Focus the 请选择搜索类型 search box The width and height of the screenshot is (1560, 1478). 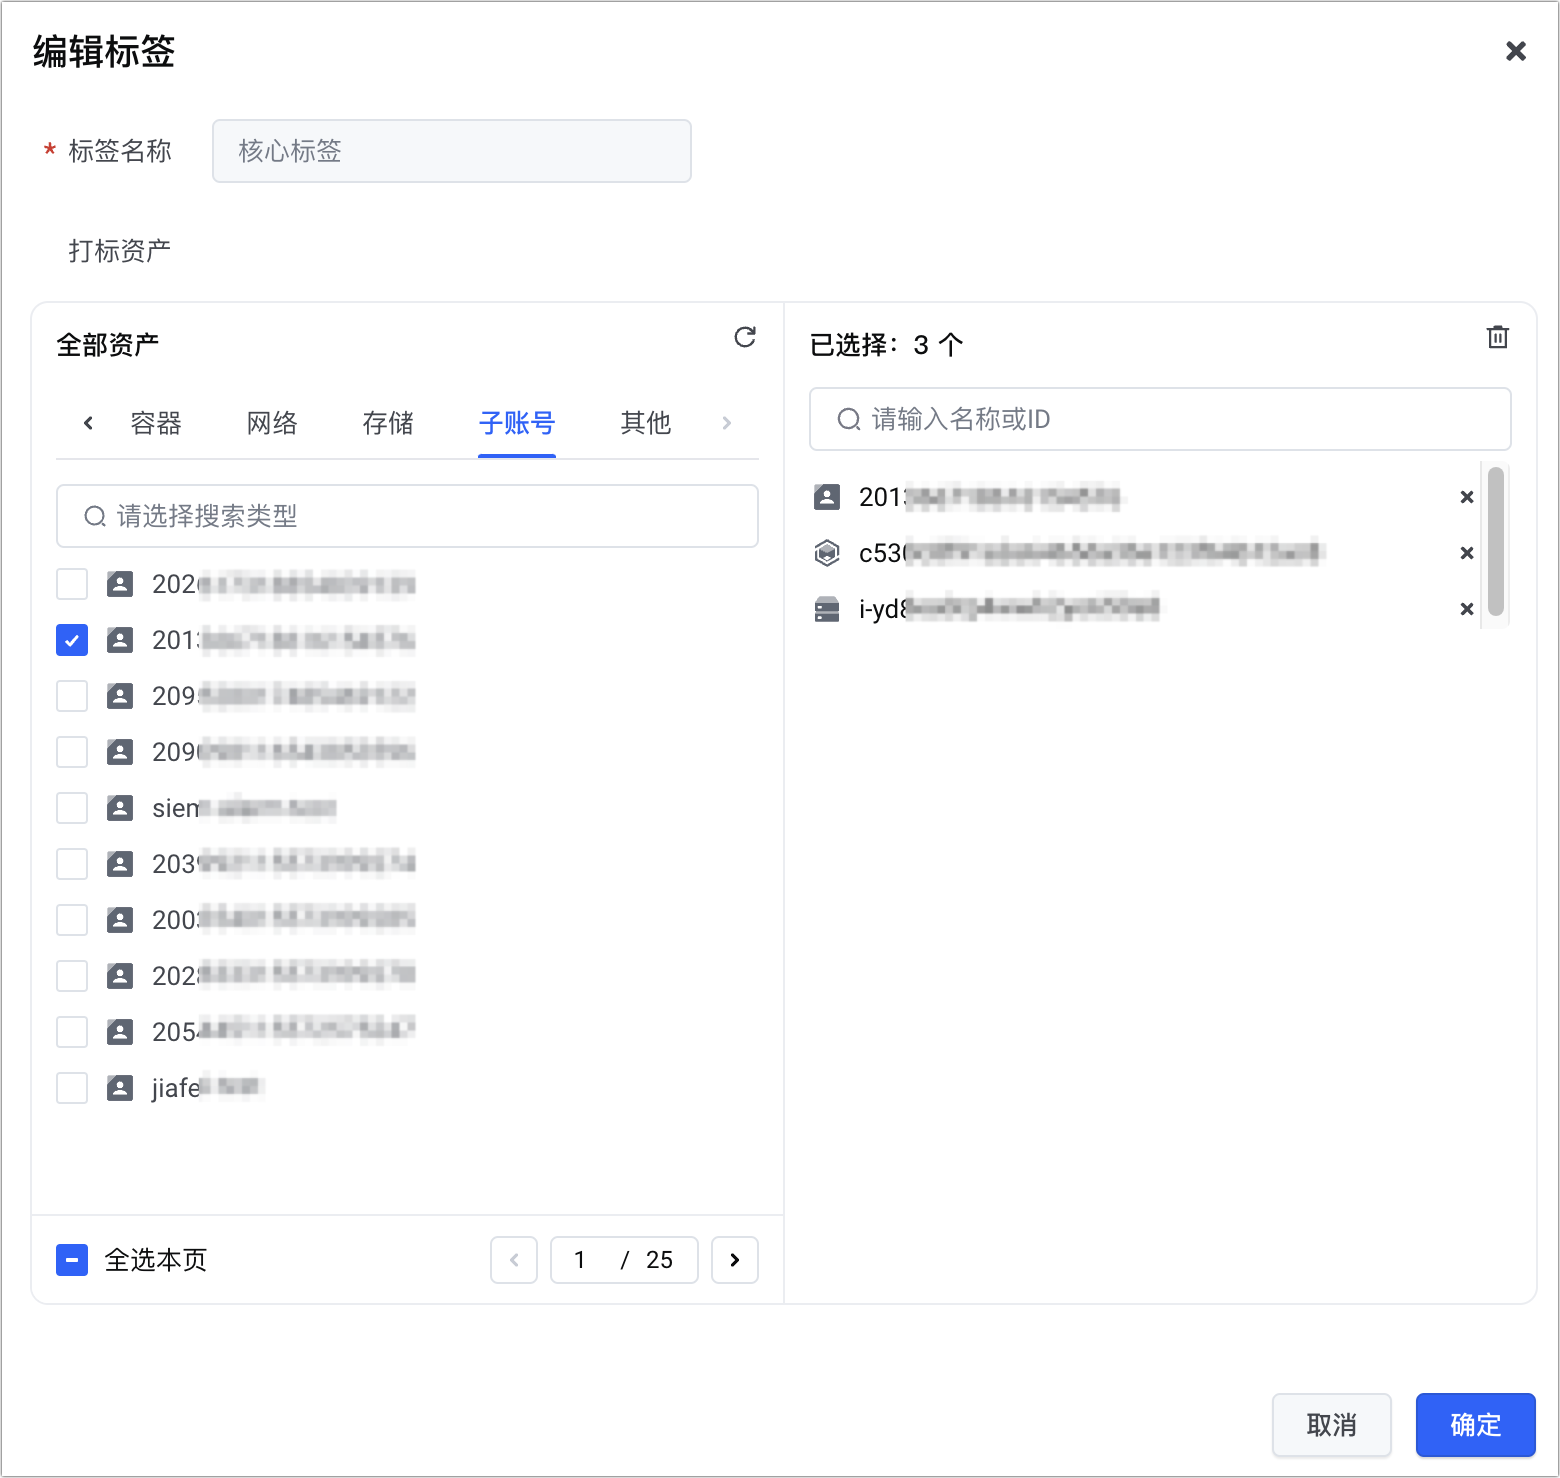pyautogui.click(x=407, y=516)
